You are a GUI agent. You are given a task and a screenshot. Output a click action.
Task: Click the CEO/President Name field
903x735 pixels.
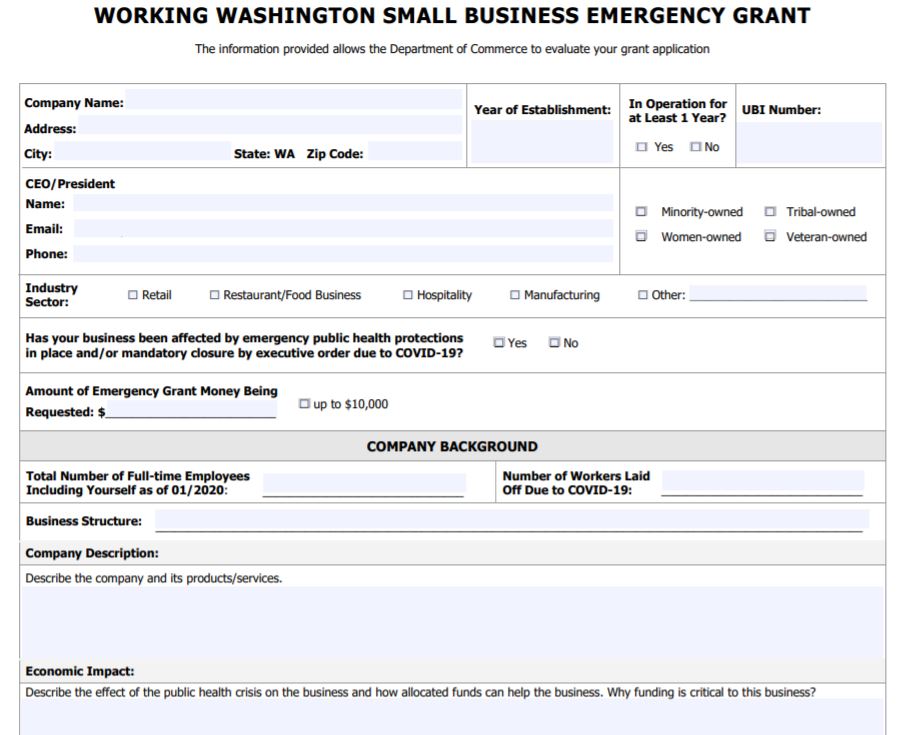343,203
